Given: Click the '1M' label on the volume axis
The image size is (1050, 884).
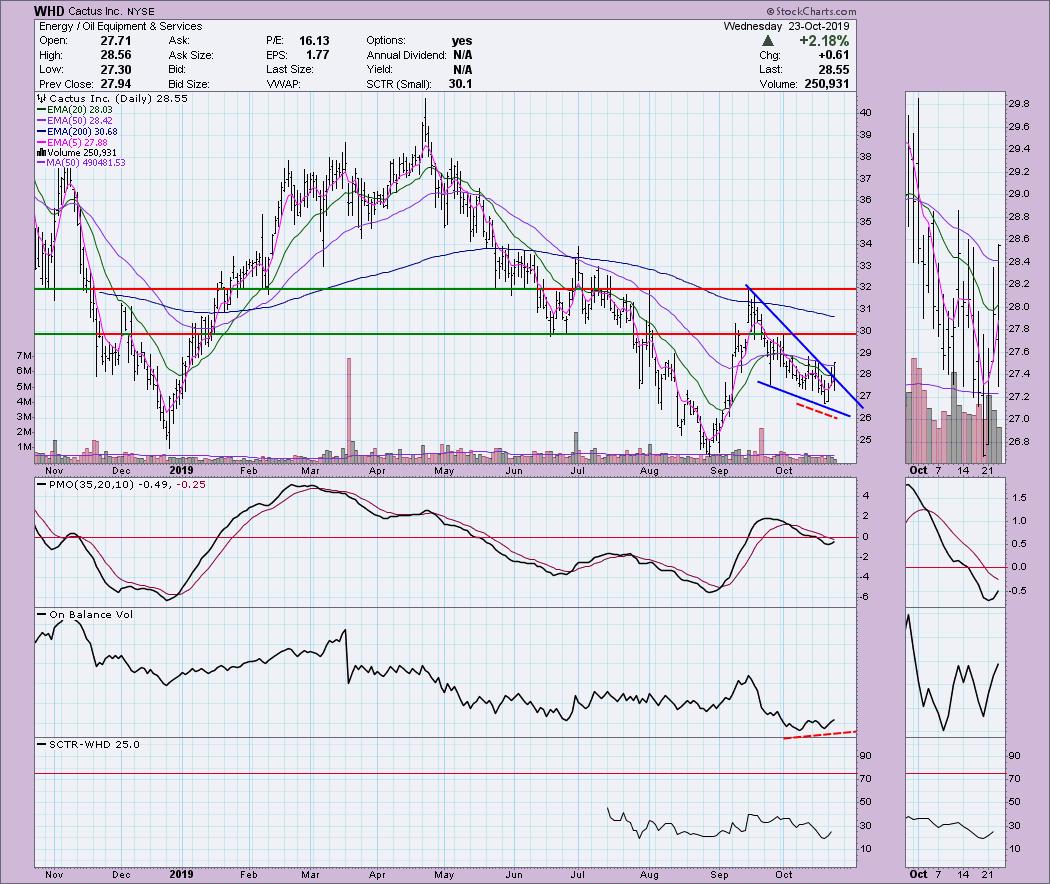Looking at the screenshot, I should pyautogui.click(x=24, y=447).
